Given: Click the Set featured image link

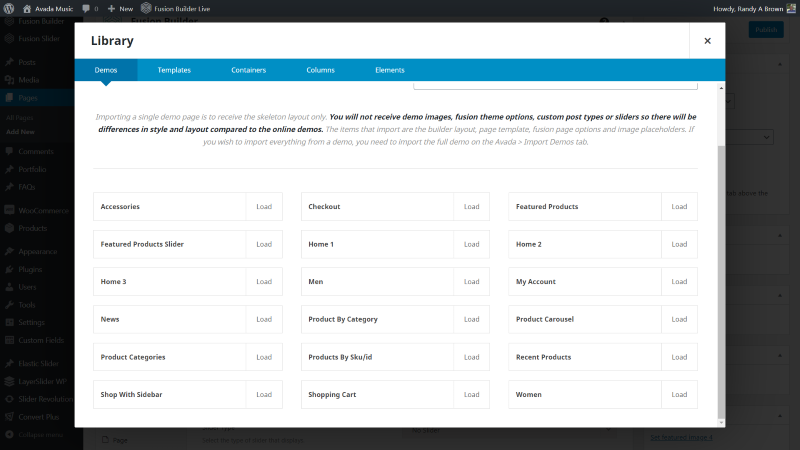Looking at the screenshot, I should coord(681,437).
